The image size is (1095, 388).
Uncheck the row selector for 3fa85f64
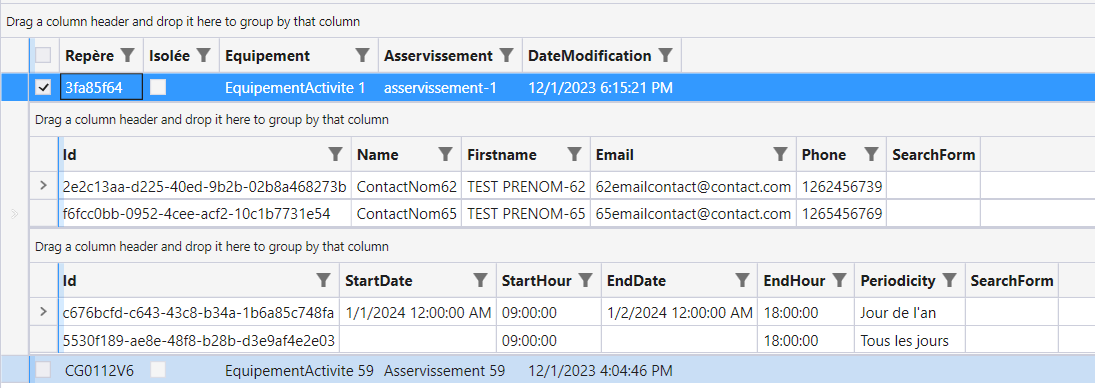[x=43, y=87]
